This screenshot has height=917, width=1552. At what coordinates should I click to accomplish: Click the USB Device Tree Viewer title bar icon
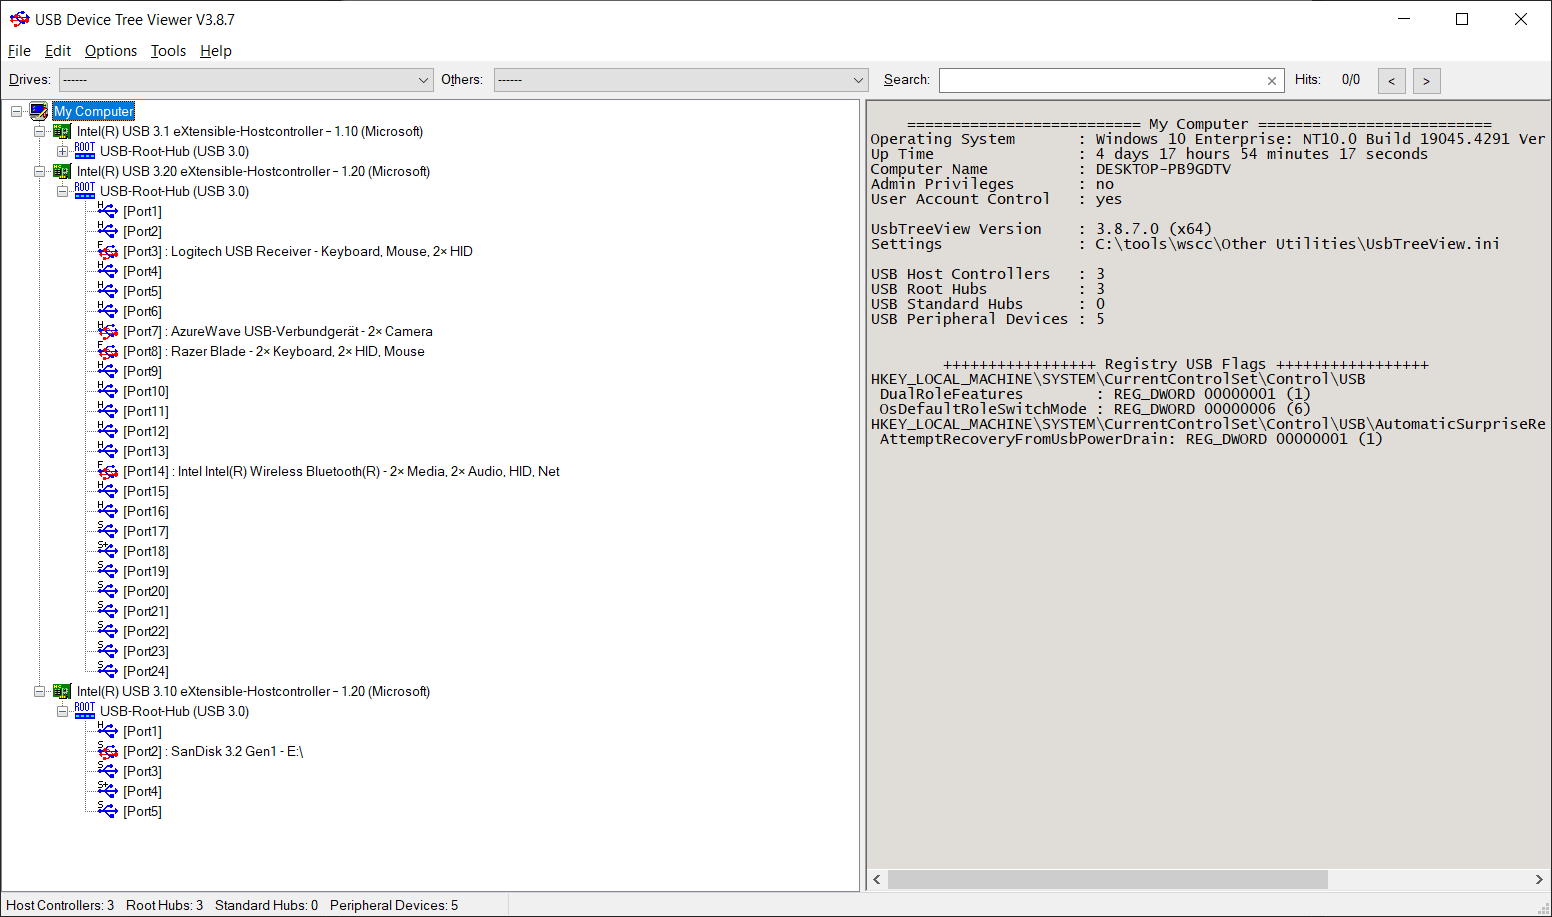[x=19, y=19]
